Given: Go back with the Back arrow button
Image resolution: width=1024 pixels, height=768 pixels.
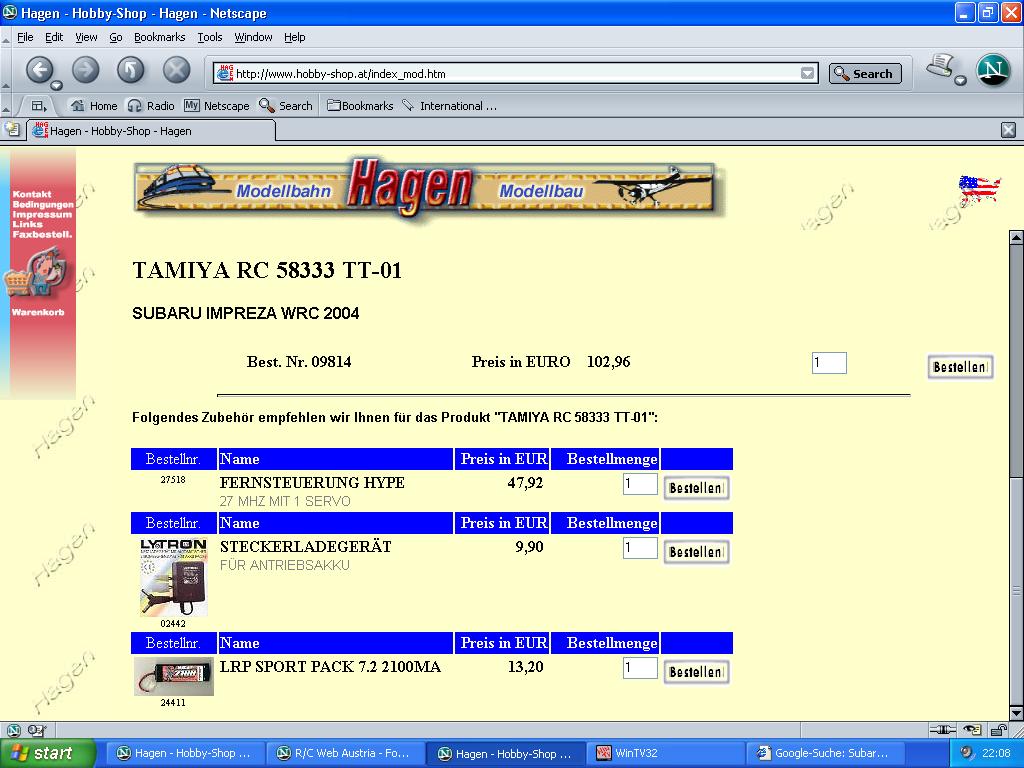Looking at the screenshot, I should [x=39, y=69].
